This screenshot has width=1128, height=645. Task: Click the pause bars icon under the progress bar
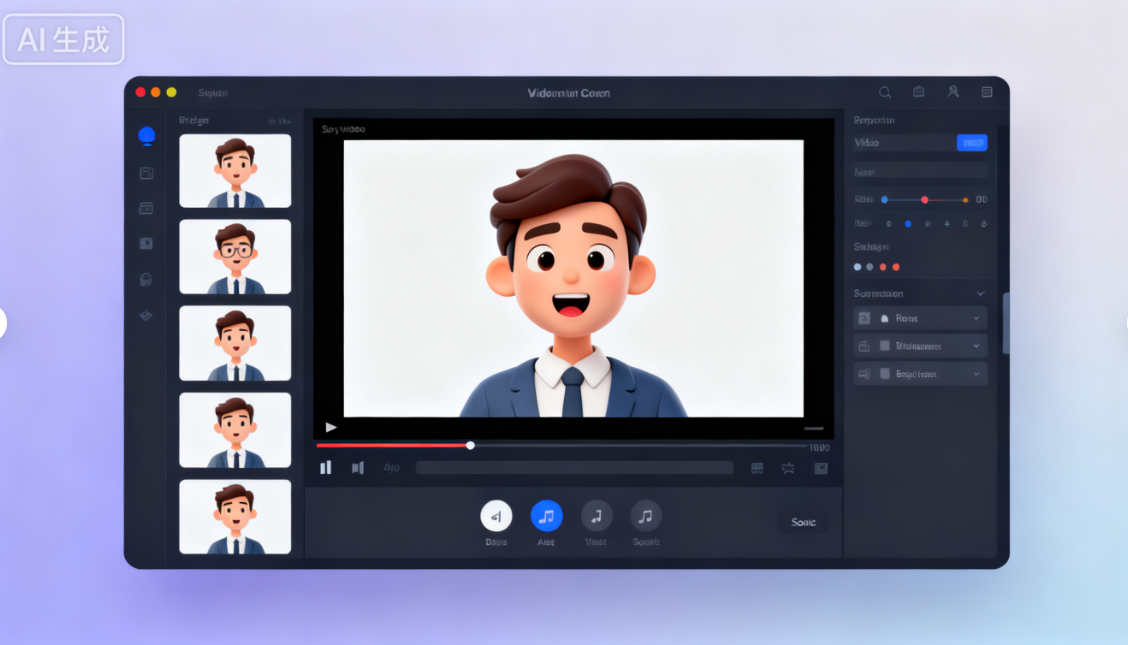[x=325, y=468]
